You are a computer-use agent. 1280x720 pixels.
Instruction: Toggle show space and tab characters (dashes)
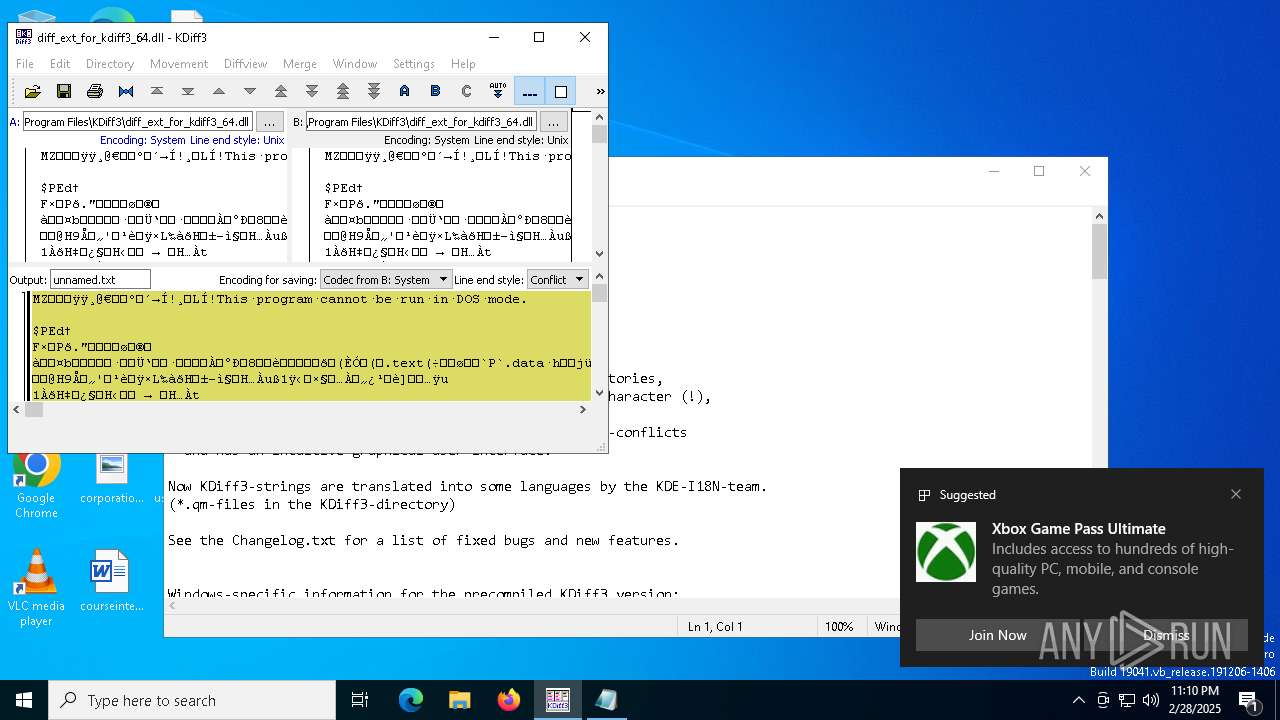pos(530,91)
